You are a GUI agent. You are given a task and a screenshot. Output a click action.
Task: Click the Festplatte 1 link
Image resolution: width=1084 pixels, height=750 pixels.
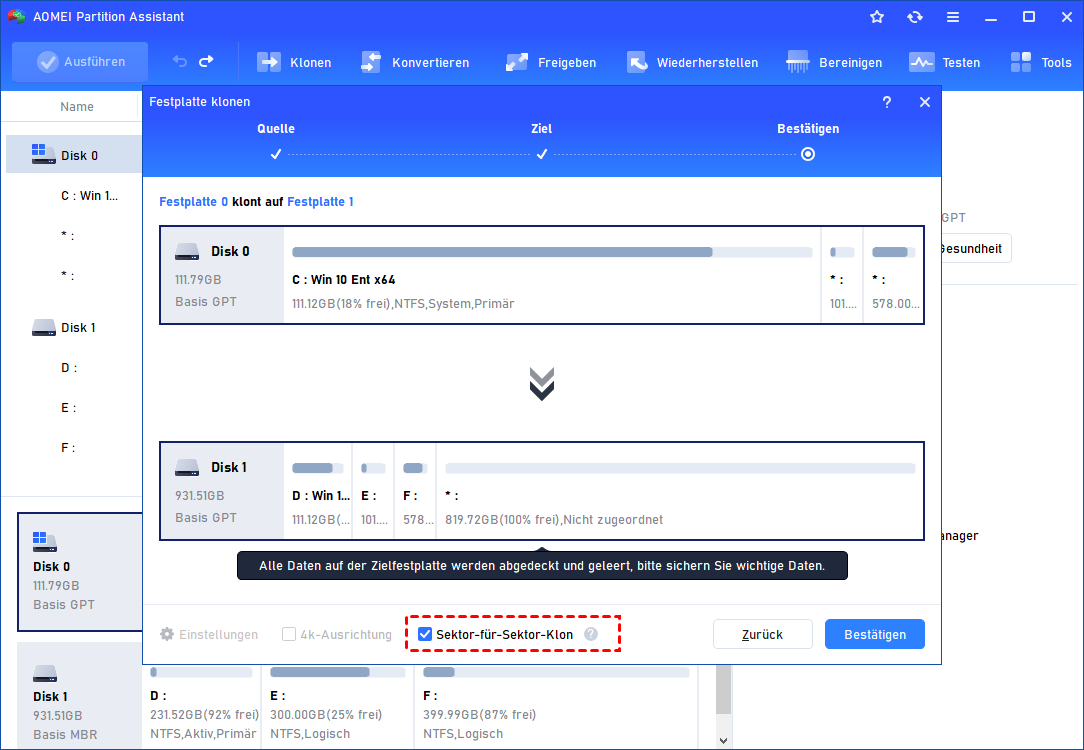pos(320,202)
